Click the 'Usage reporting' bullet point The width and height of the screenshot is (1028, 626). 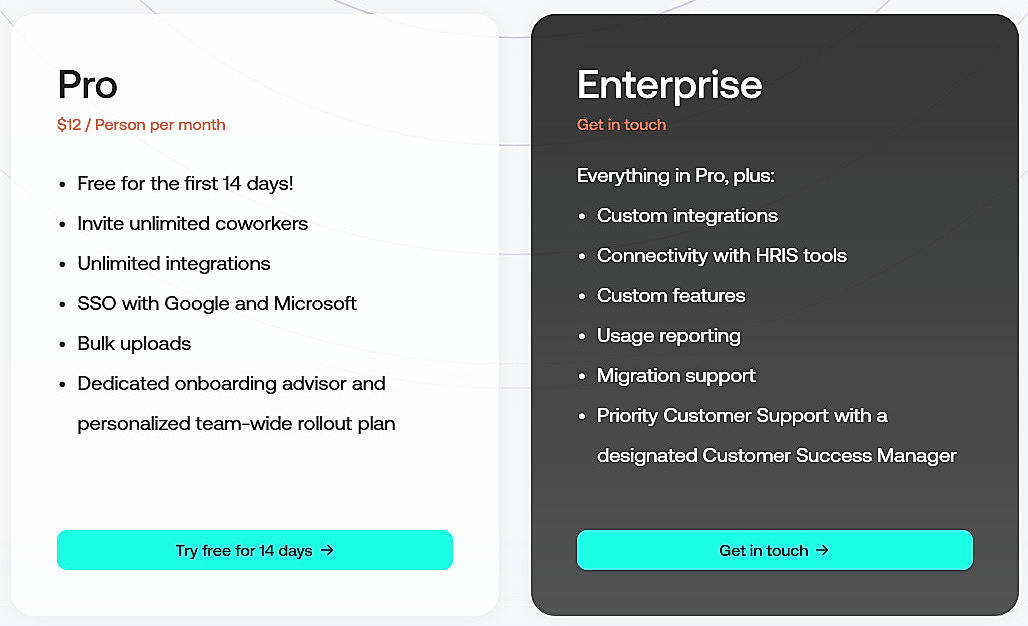668,335
